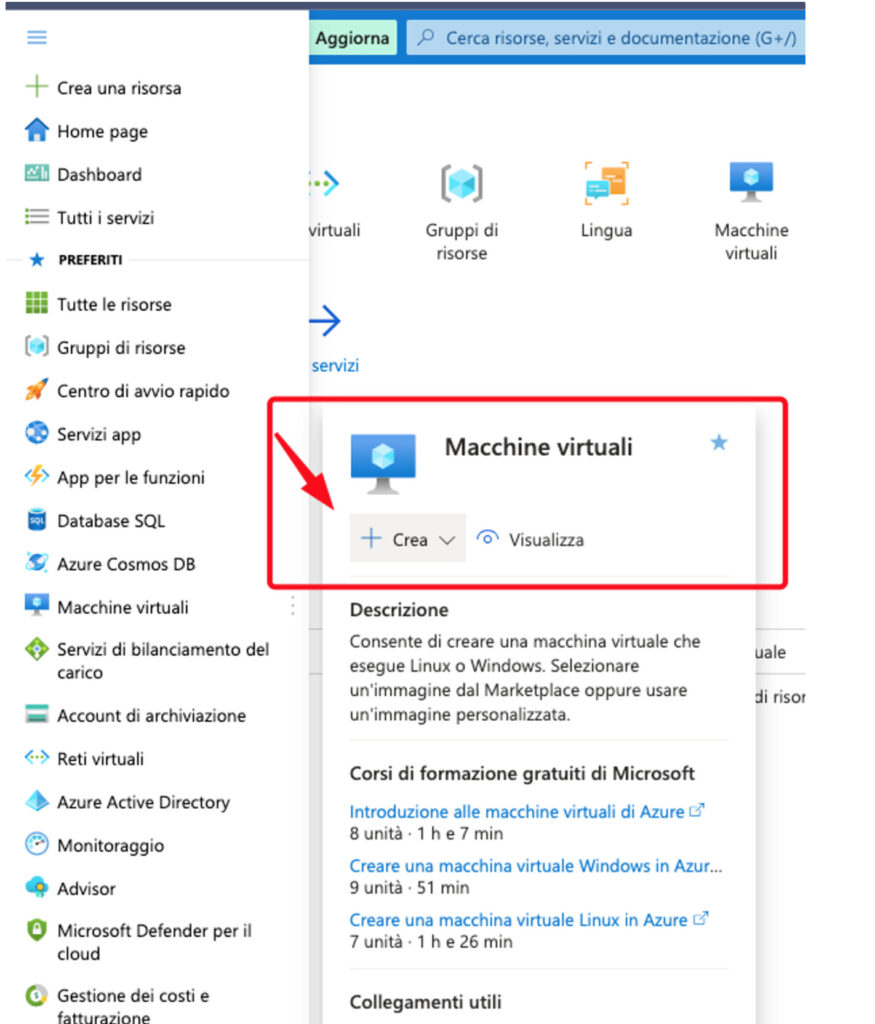Click the Crea una risorsa plus icon

click(37, 86)
